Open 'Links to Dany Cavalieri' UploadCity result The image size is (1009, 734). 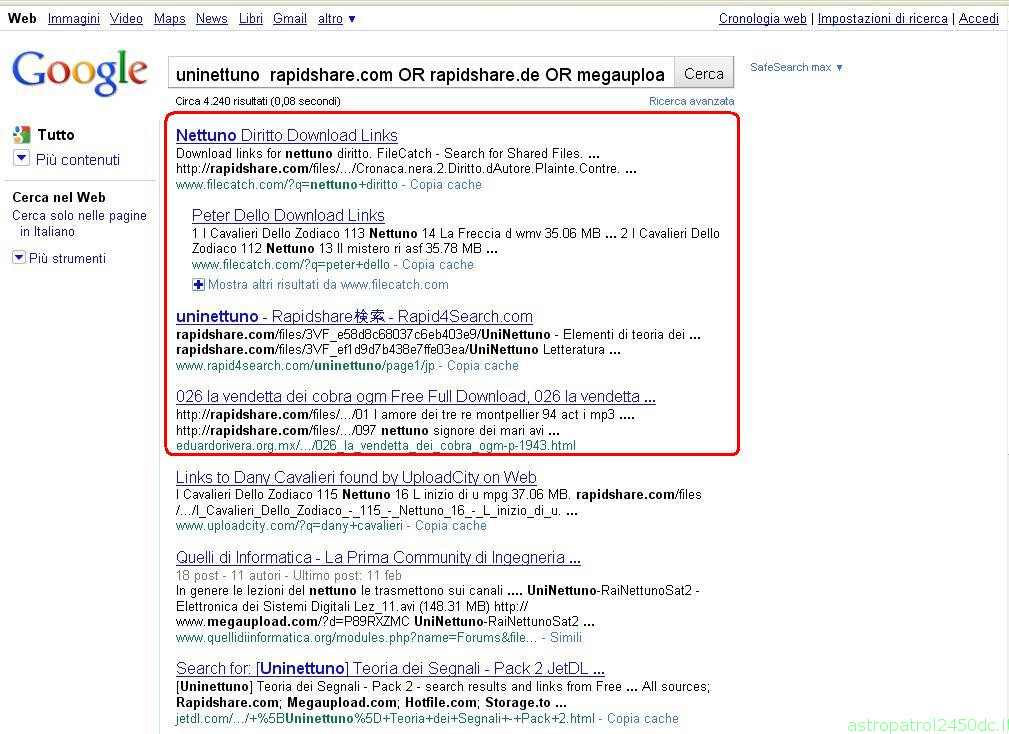point(356,477)
